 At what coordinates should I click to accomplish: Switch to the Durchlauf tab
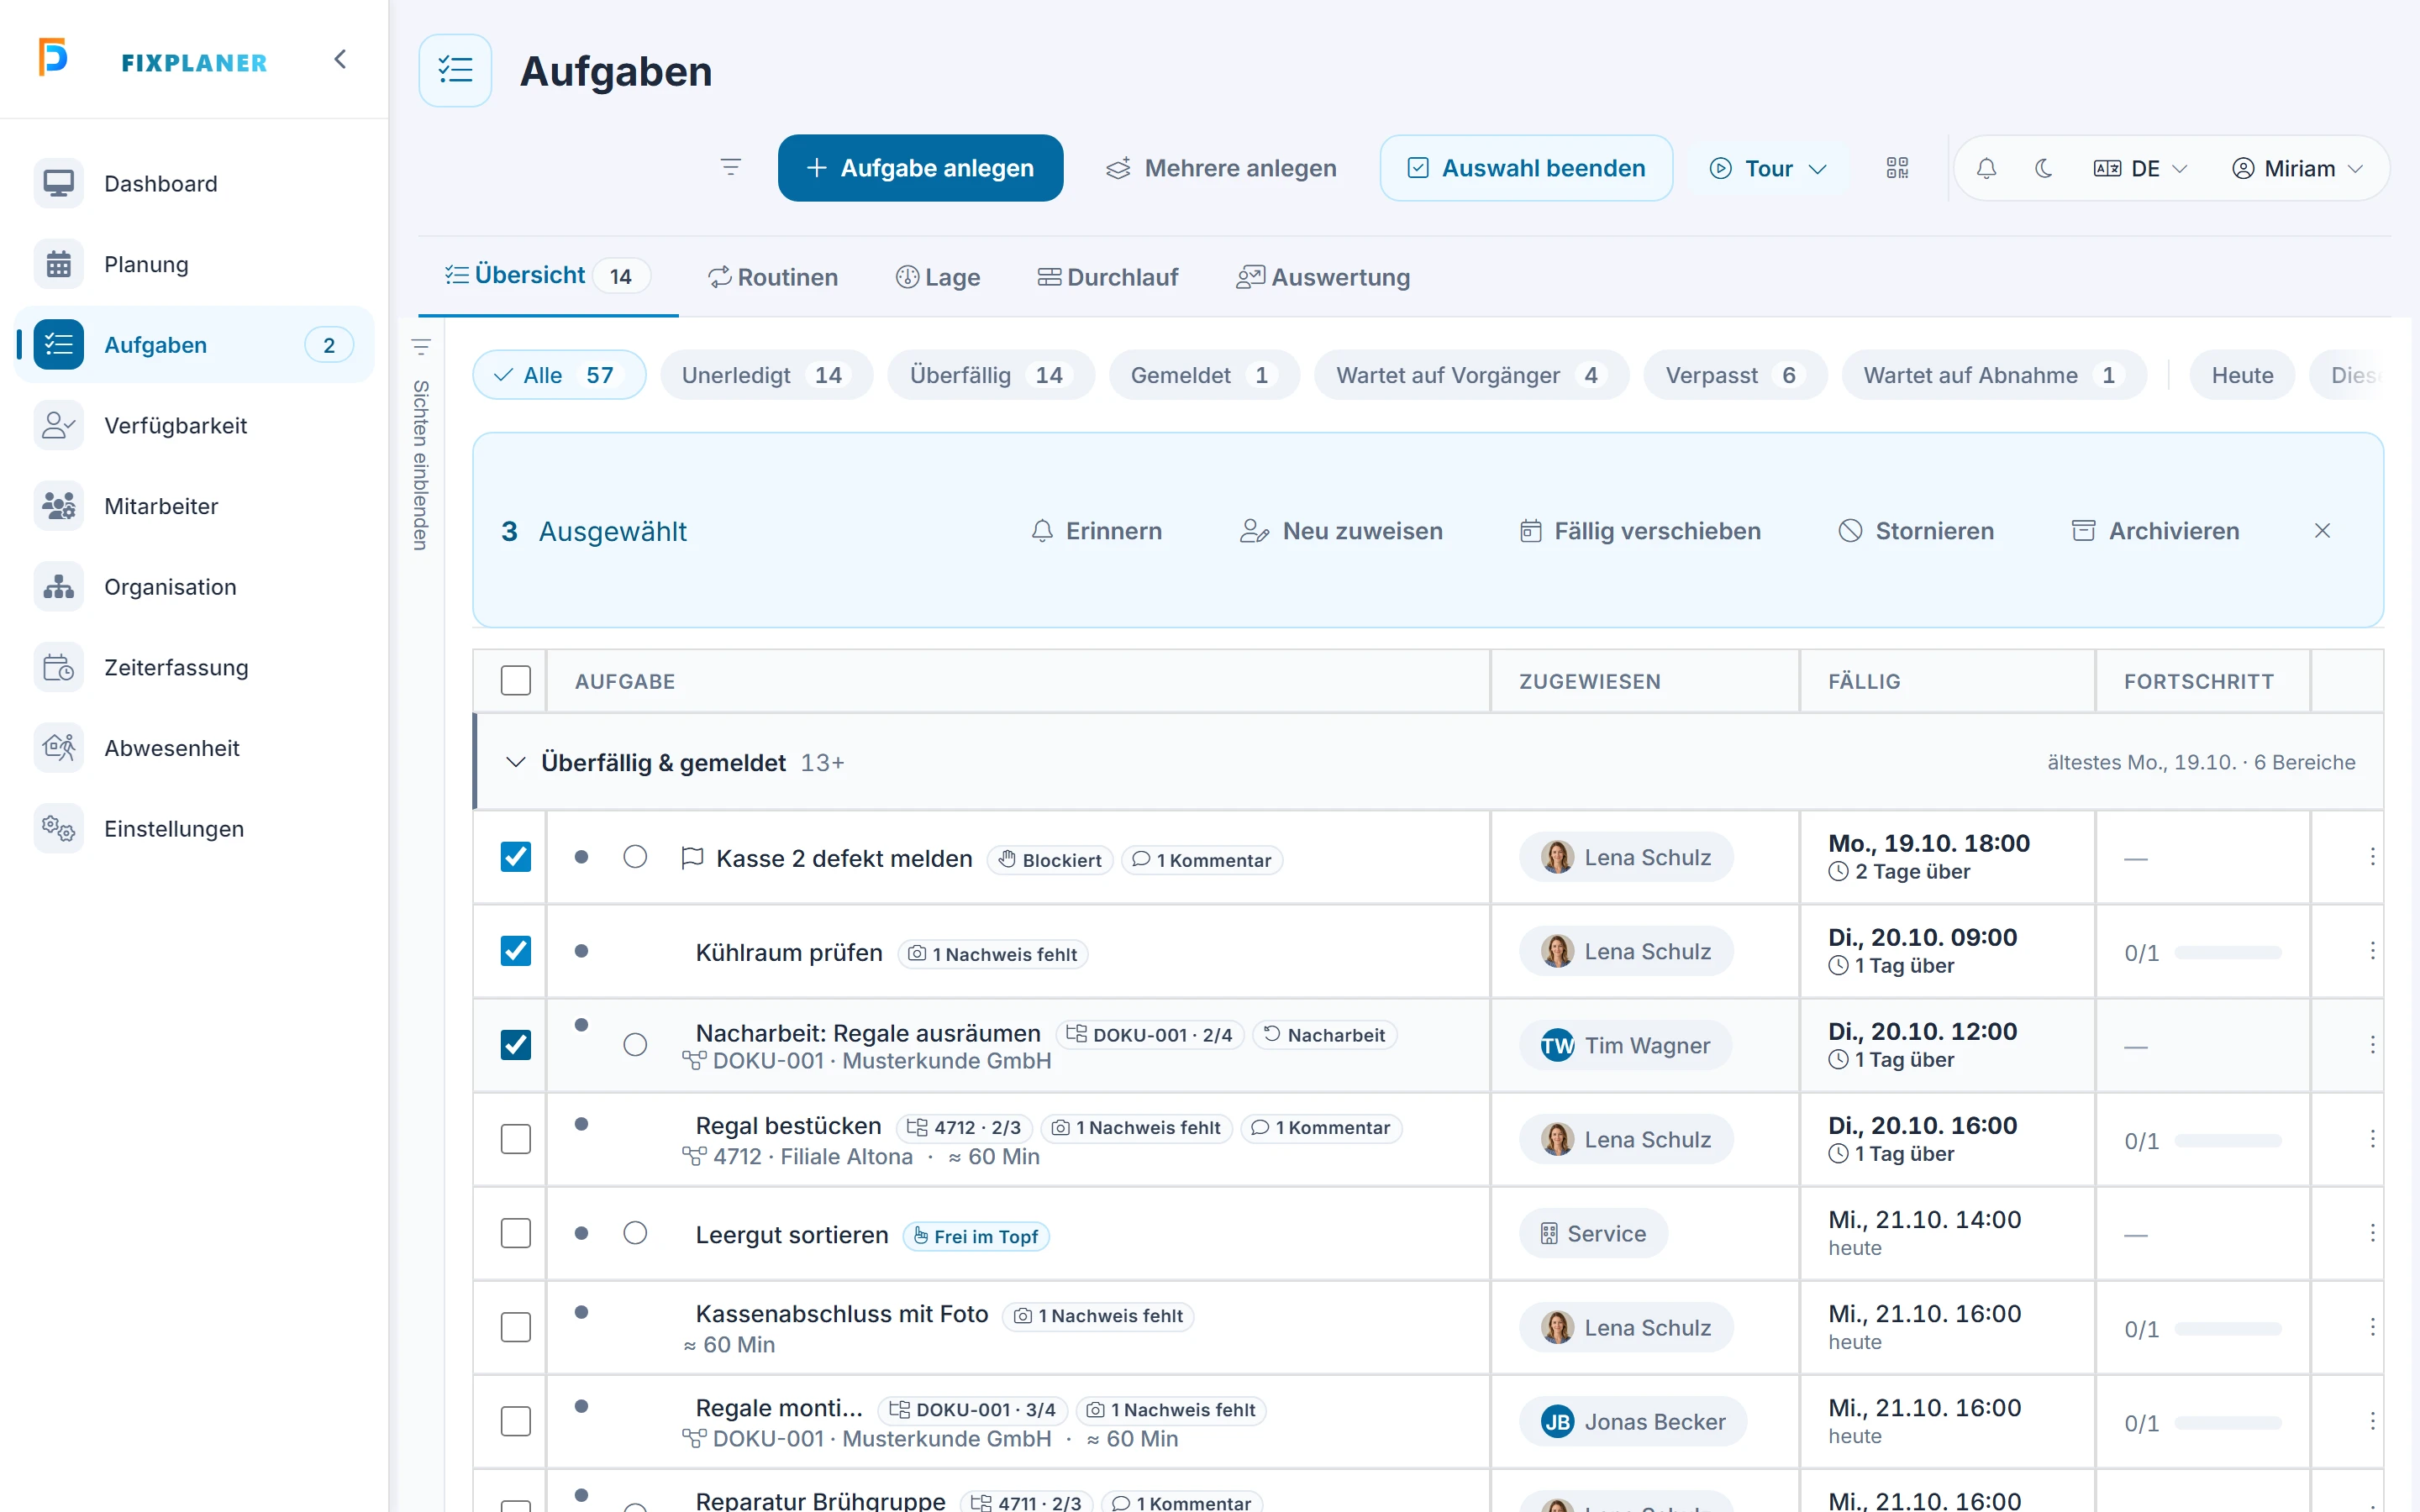pos(1108,277)
